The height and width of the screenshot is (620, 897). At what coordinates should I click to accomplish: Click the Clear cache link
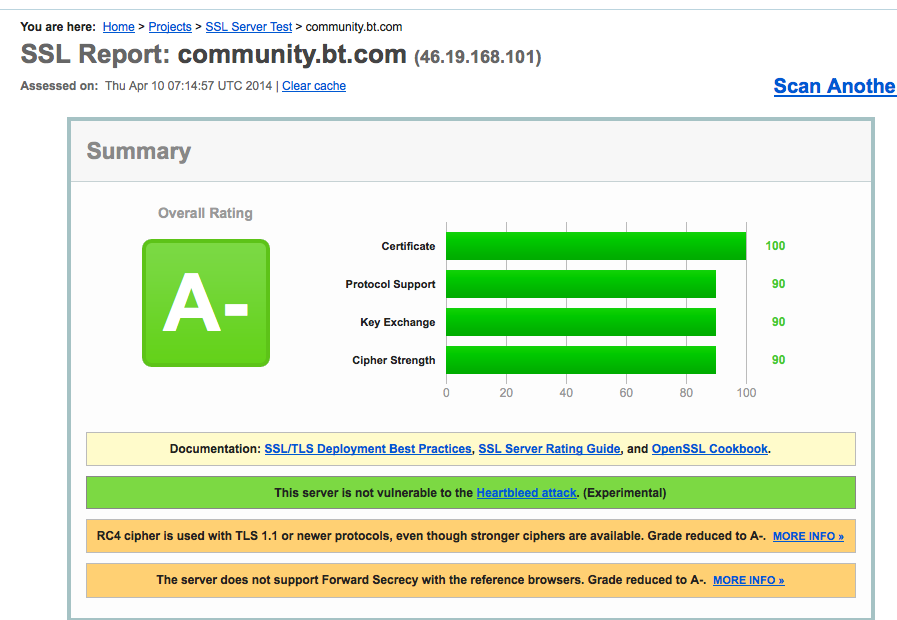(x=313, y=86)
